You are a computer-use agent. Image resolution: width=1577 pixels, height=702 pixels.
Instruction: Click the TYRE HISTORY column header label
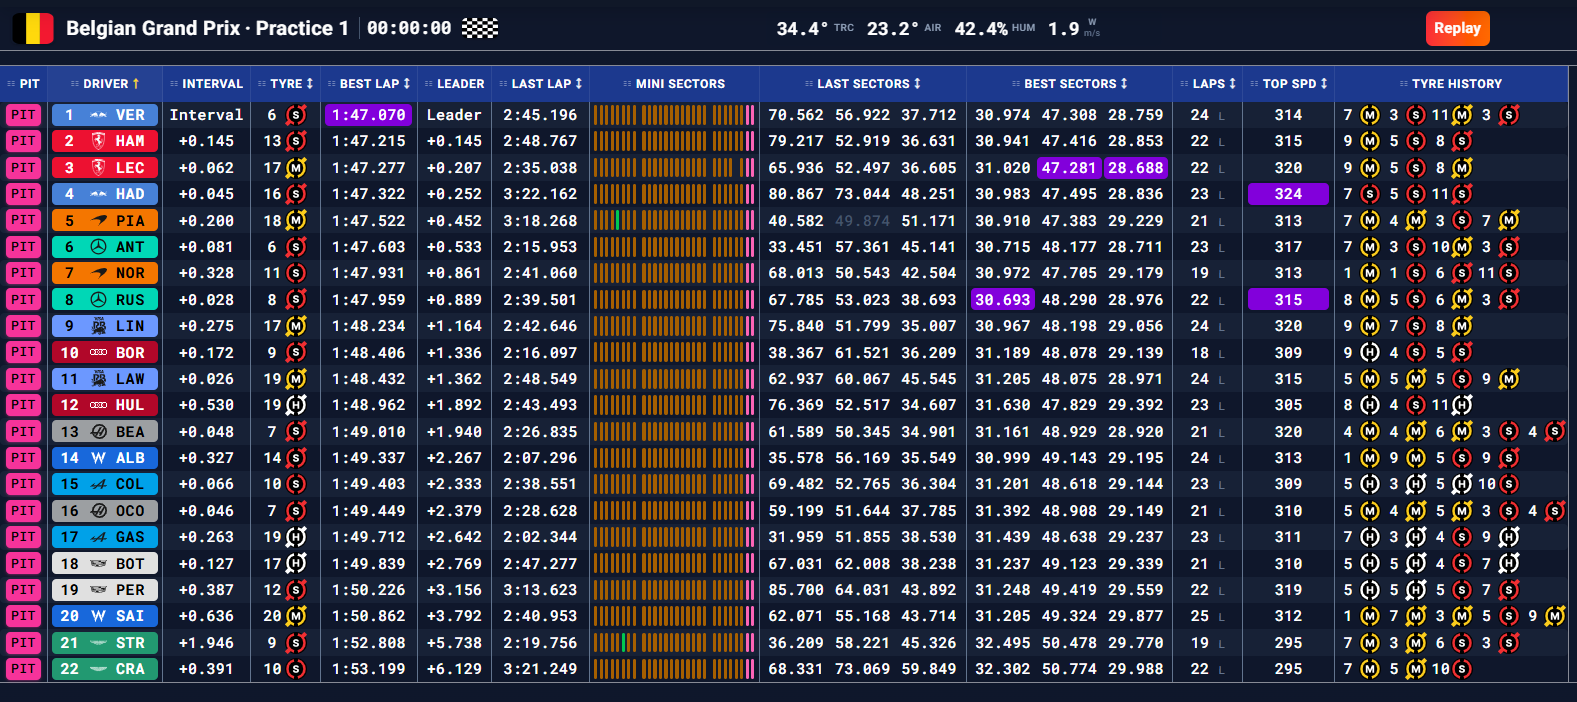pos(1457,84)
